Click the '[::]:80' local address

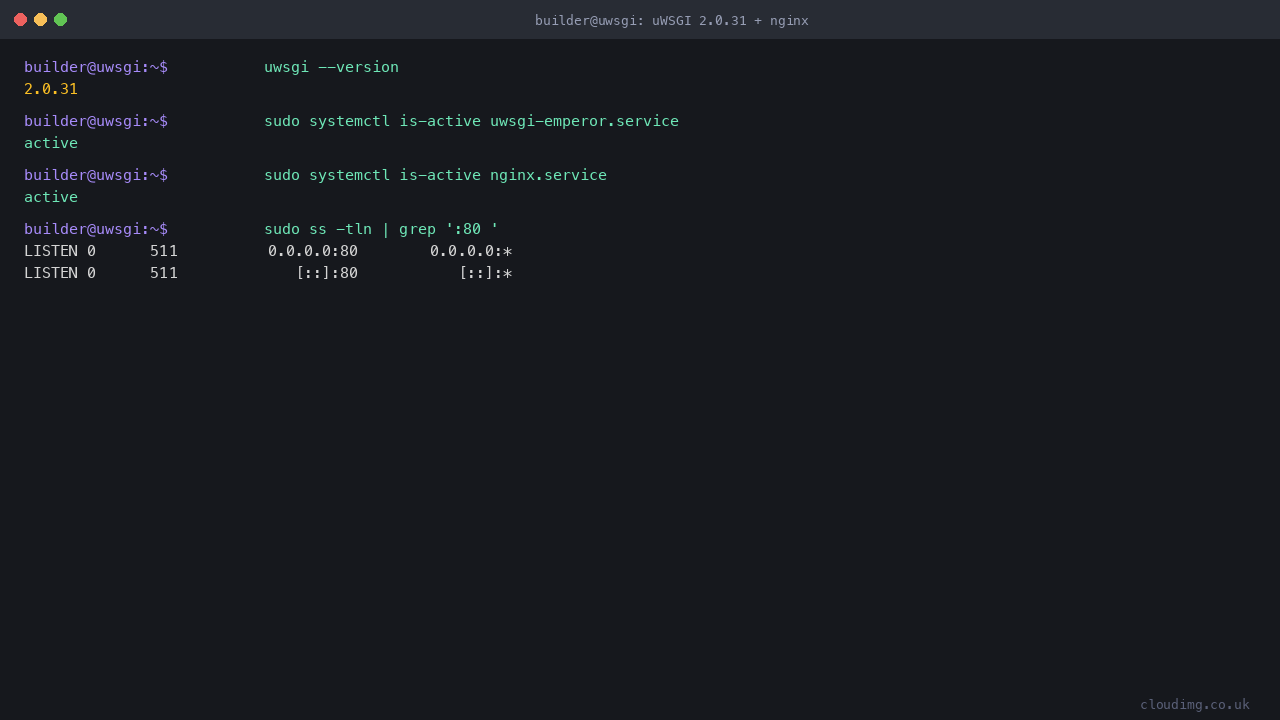[327, 273]
